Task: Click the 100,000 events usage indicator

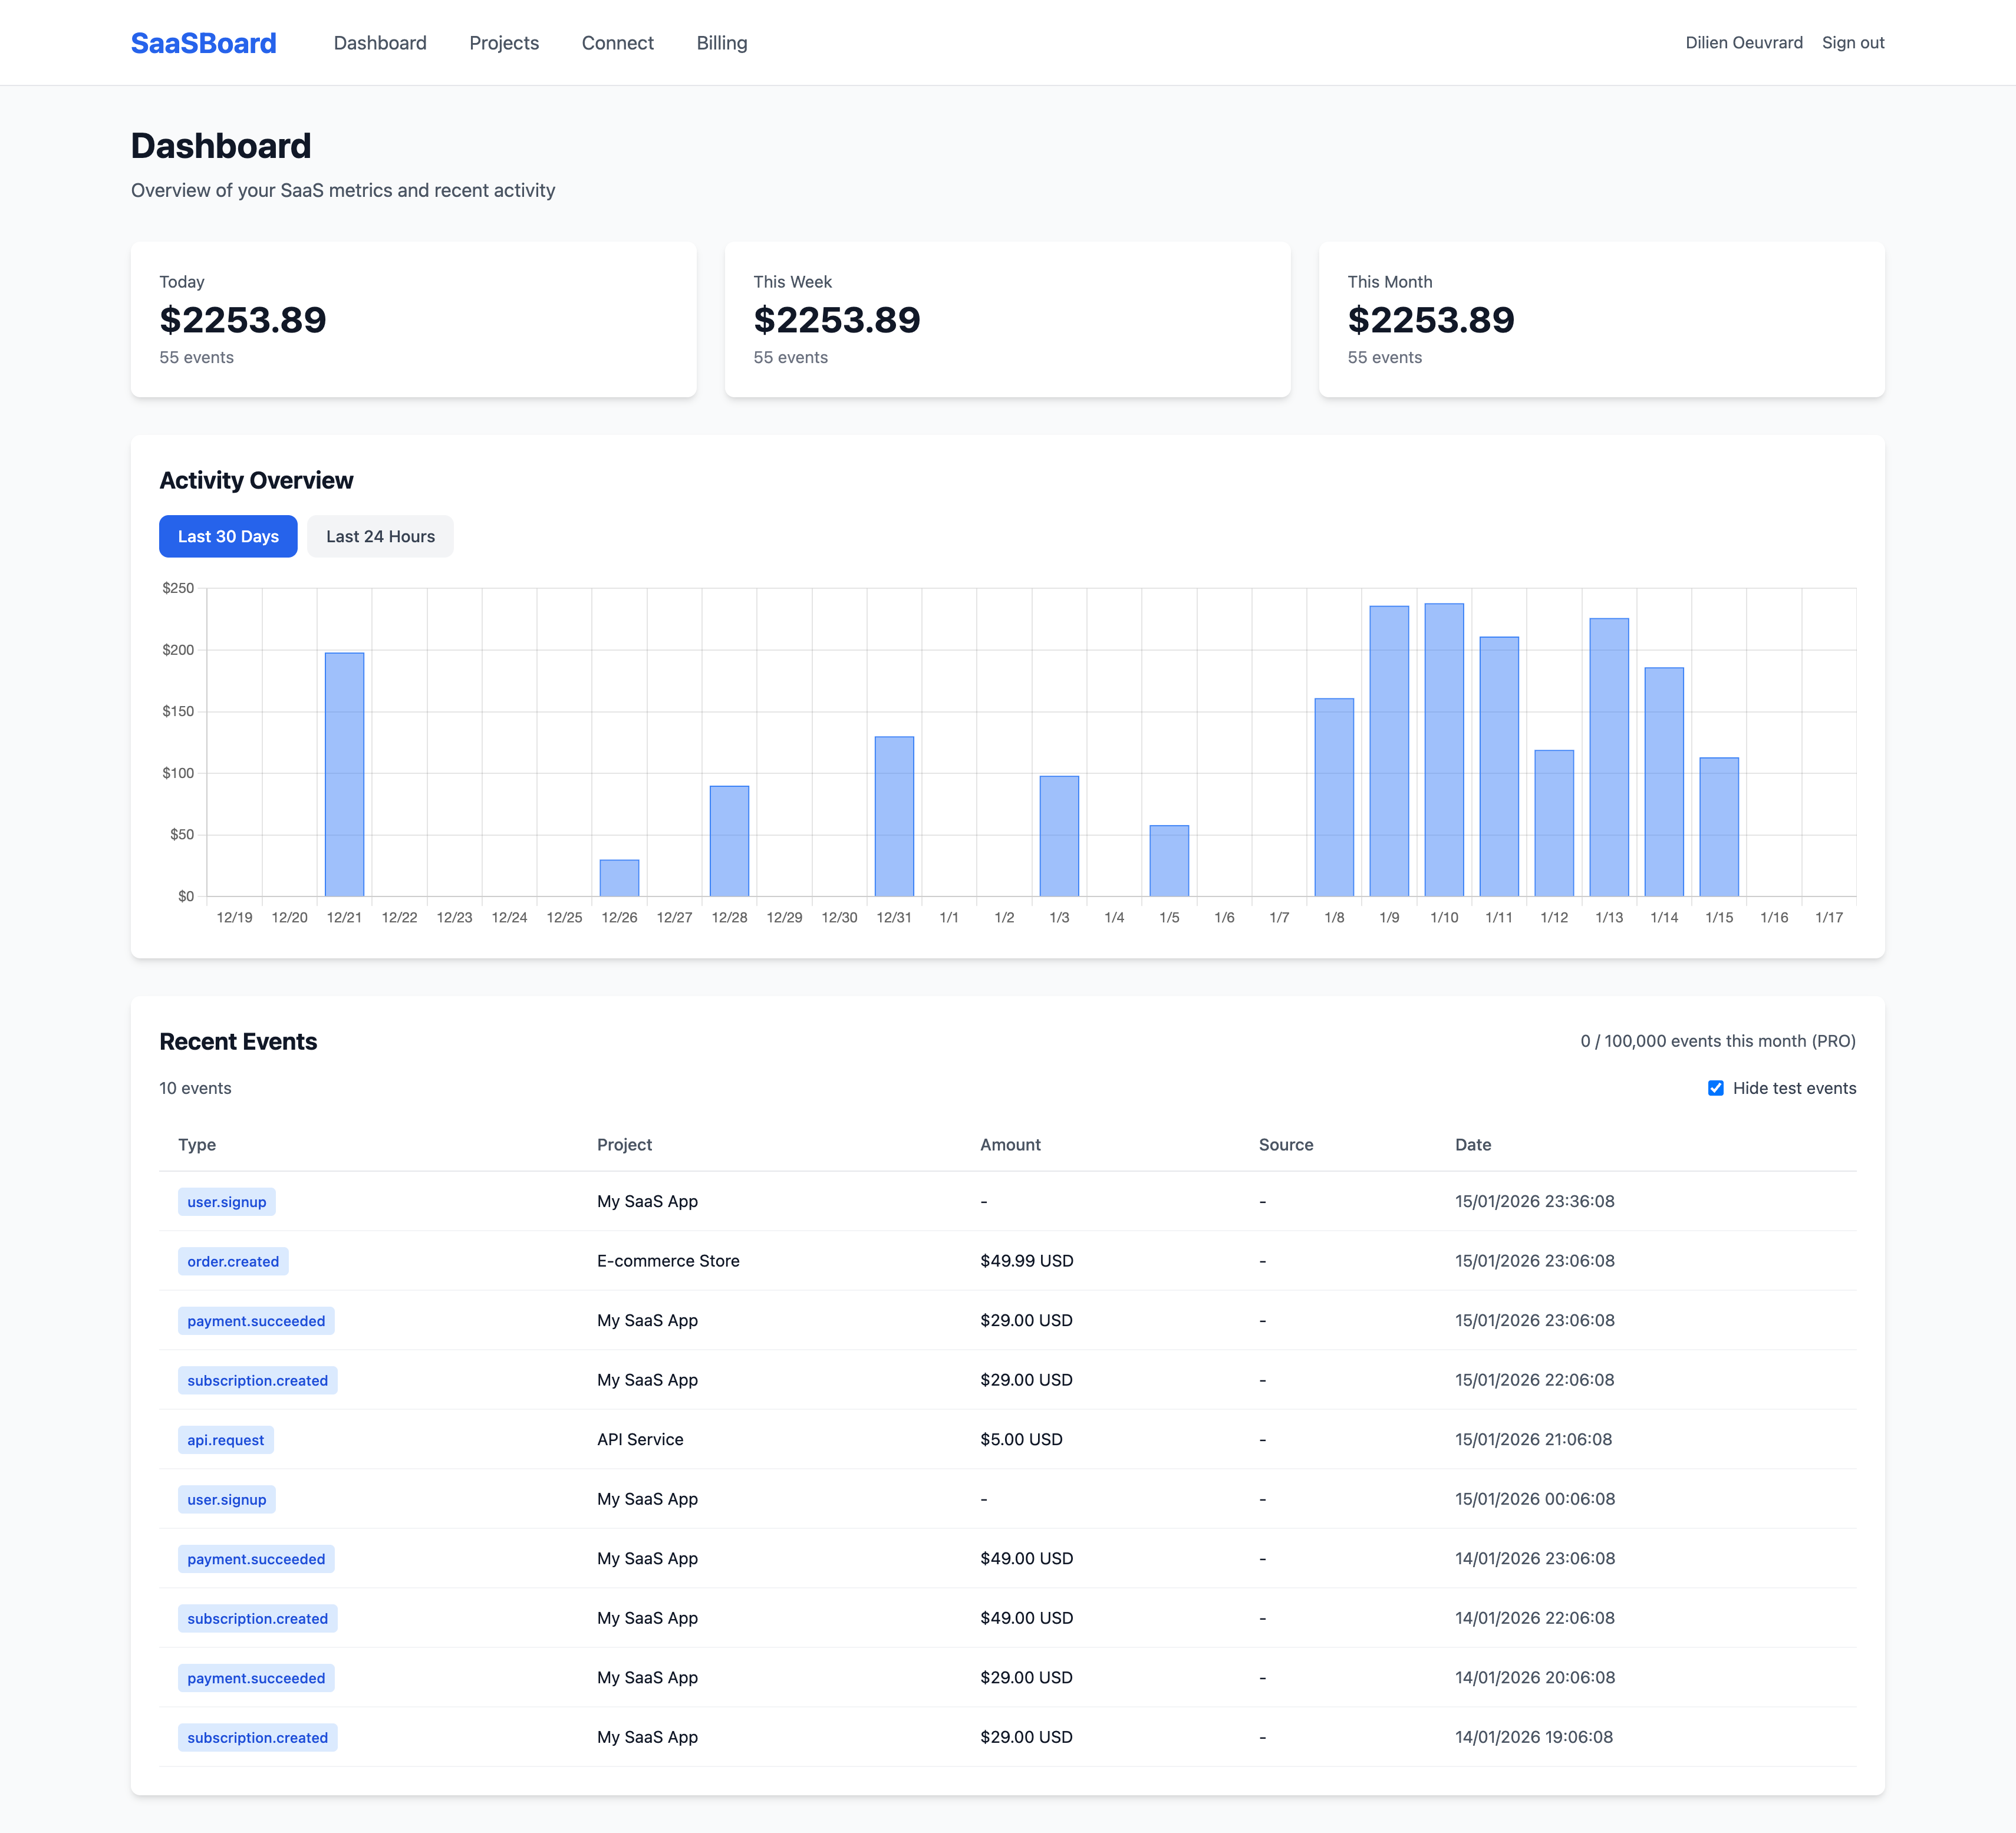Action: click(1718, 1041)
